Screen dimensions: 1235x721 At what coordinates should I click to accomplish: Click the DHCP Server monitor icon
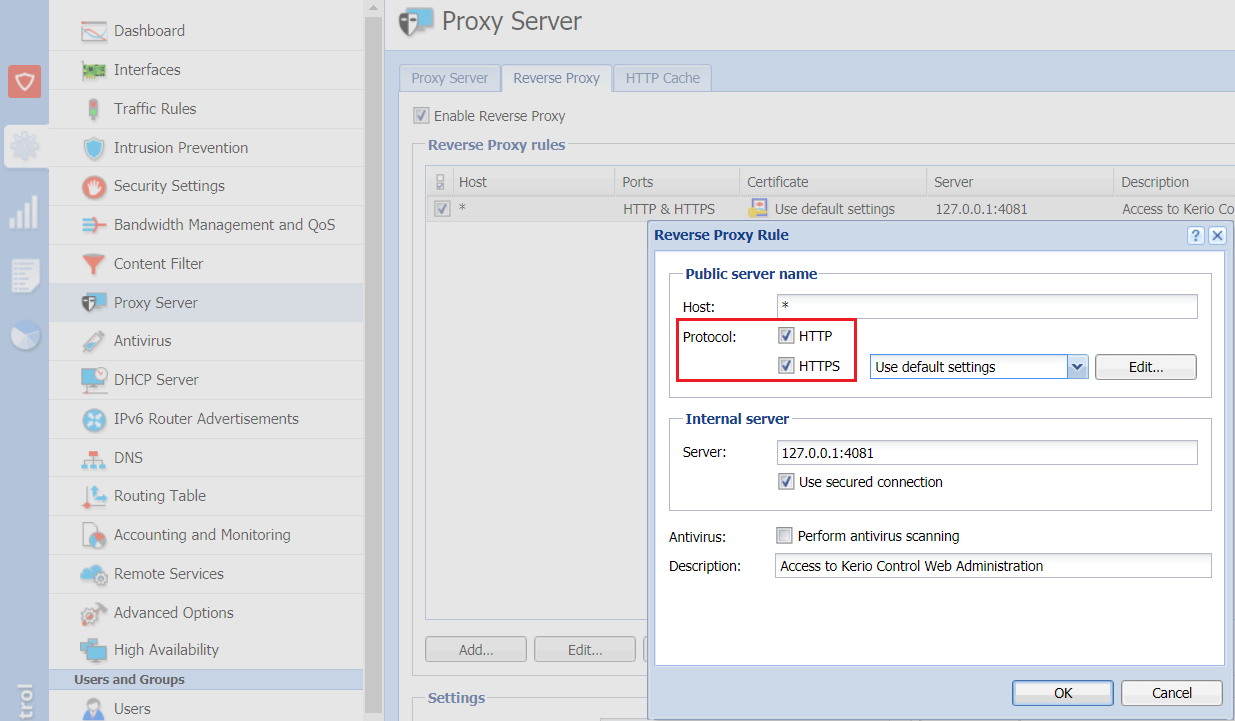(94, 380)
